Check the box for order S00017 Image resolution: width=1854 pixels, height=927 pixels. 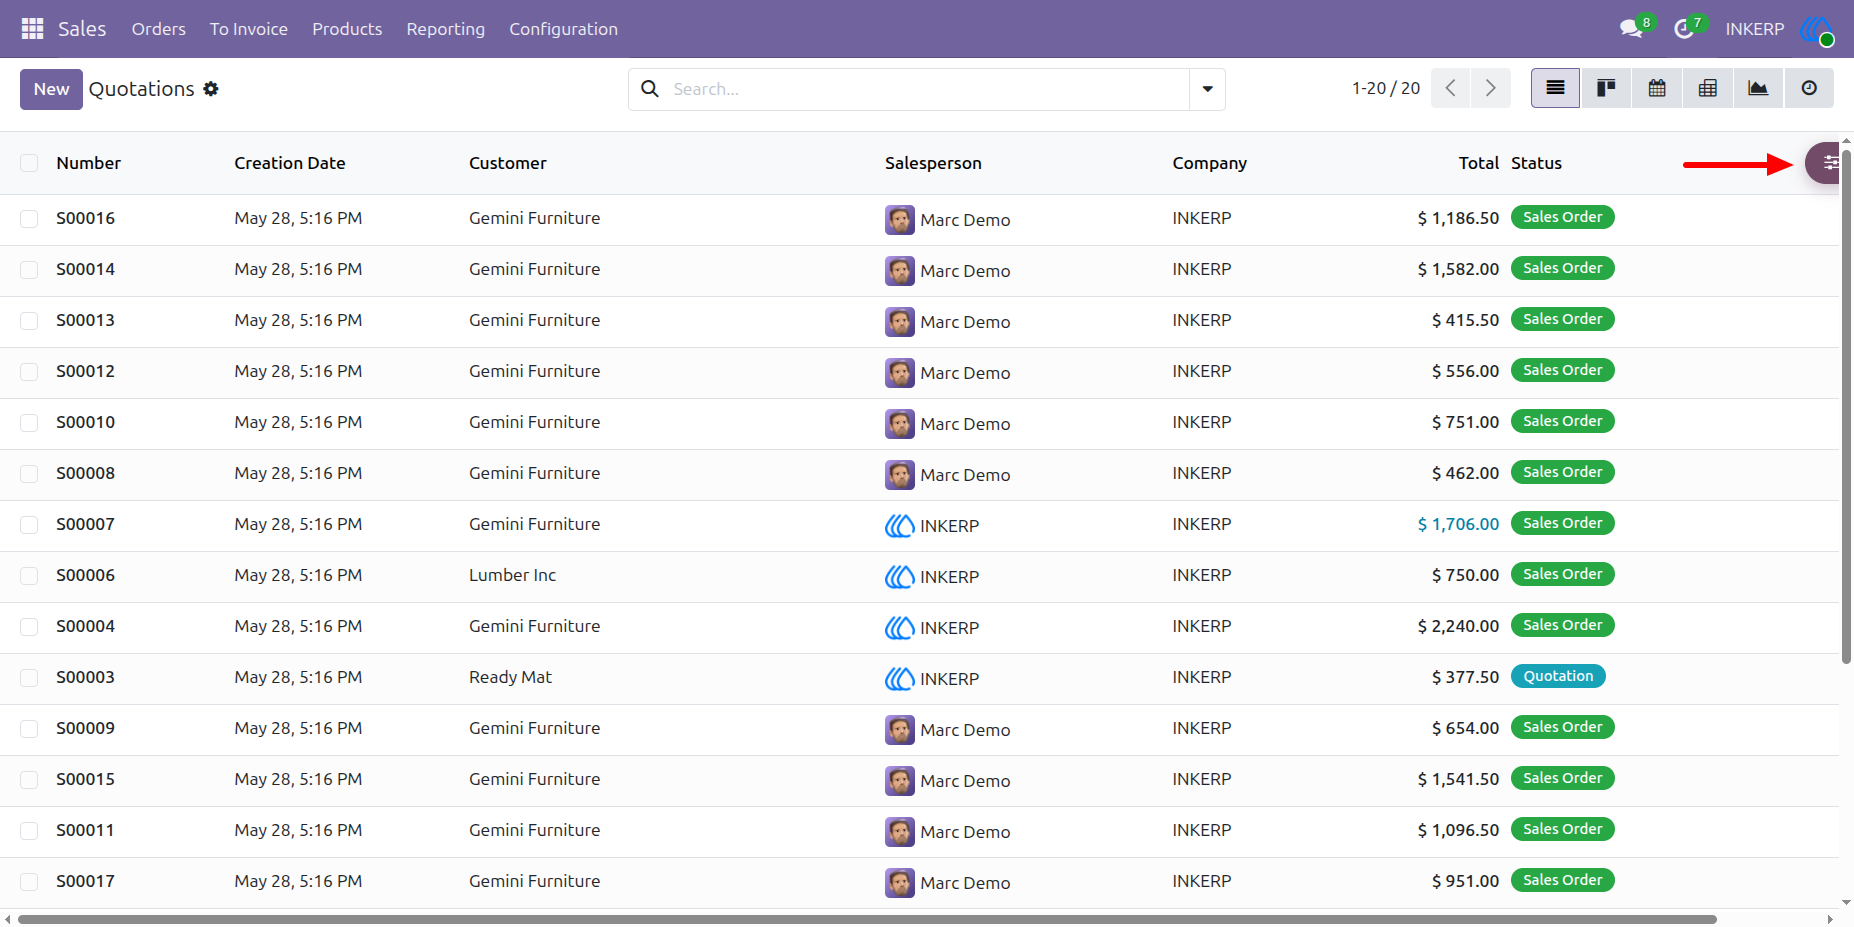point(29,882)
